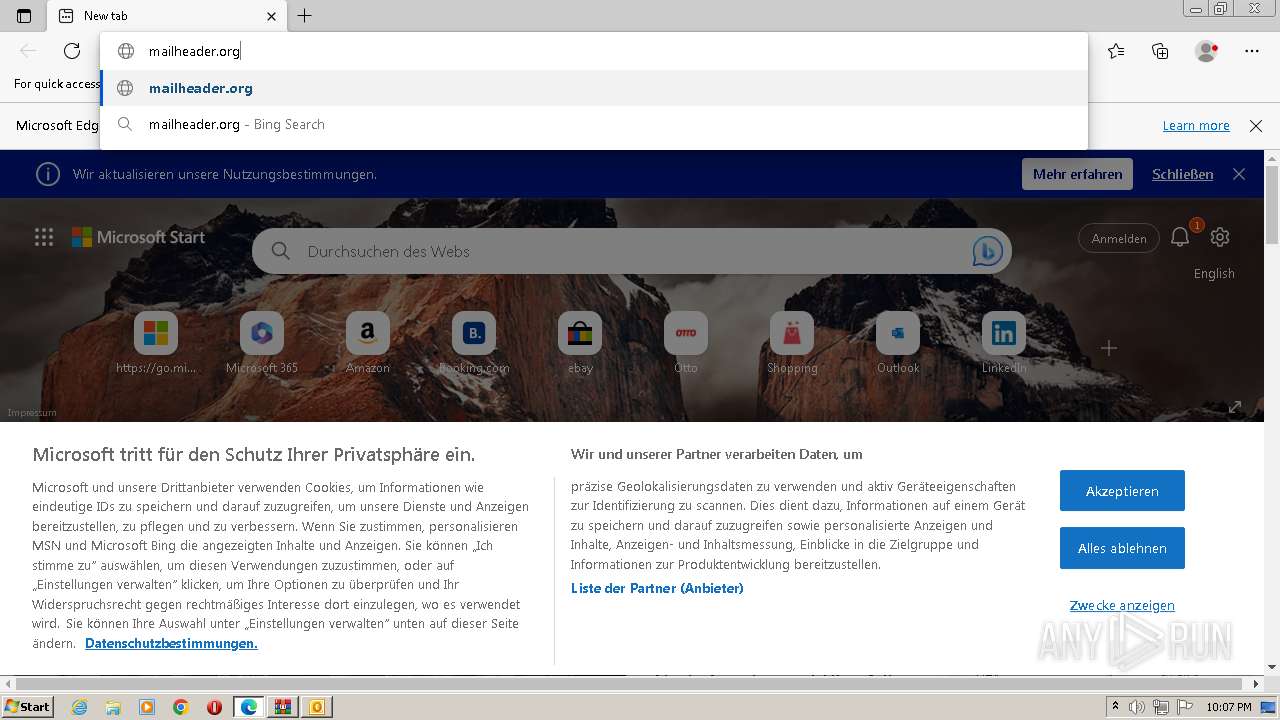Click the Mehr erfahren button
Viewport: 1280px width, 720px height.
click(x=1077, y=174)
